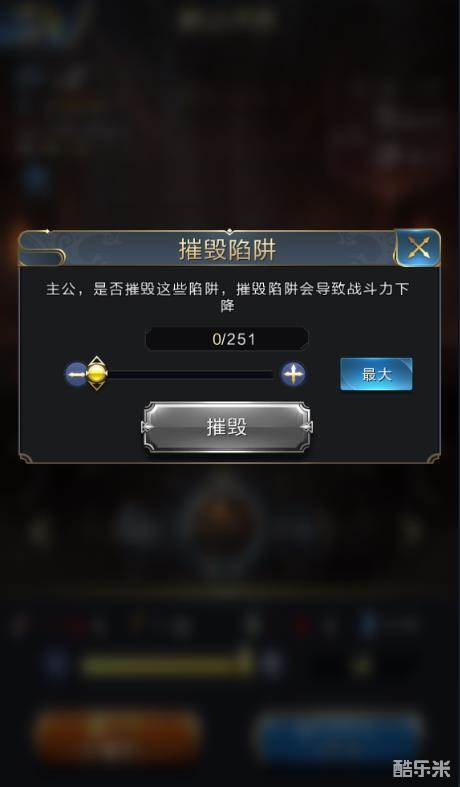
Task: Click the 摧毁陷阱 dialog title
Action: (x=227, y=249)
